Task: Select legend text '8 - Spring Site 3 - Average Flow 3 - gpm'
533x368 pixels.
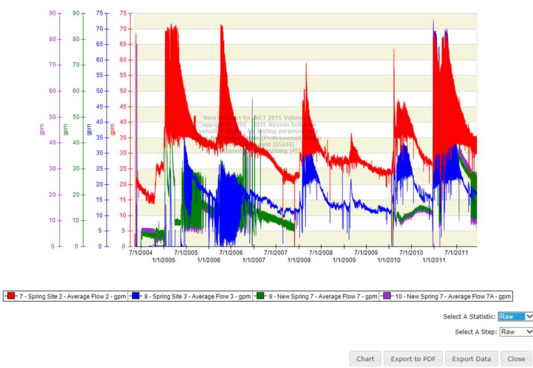Action: pyautogui.click(x=197, y=297)
